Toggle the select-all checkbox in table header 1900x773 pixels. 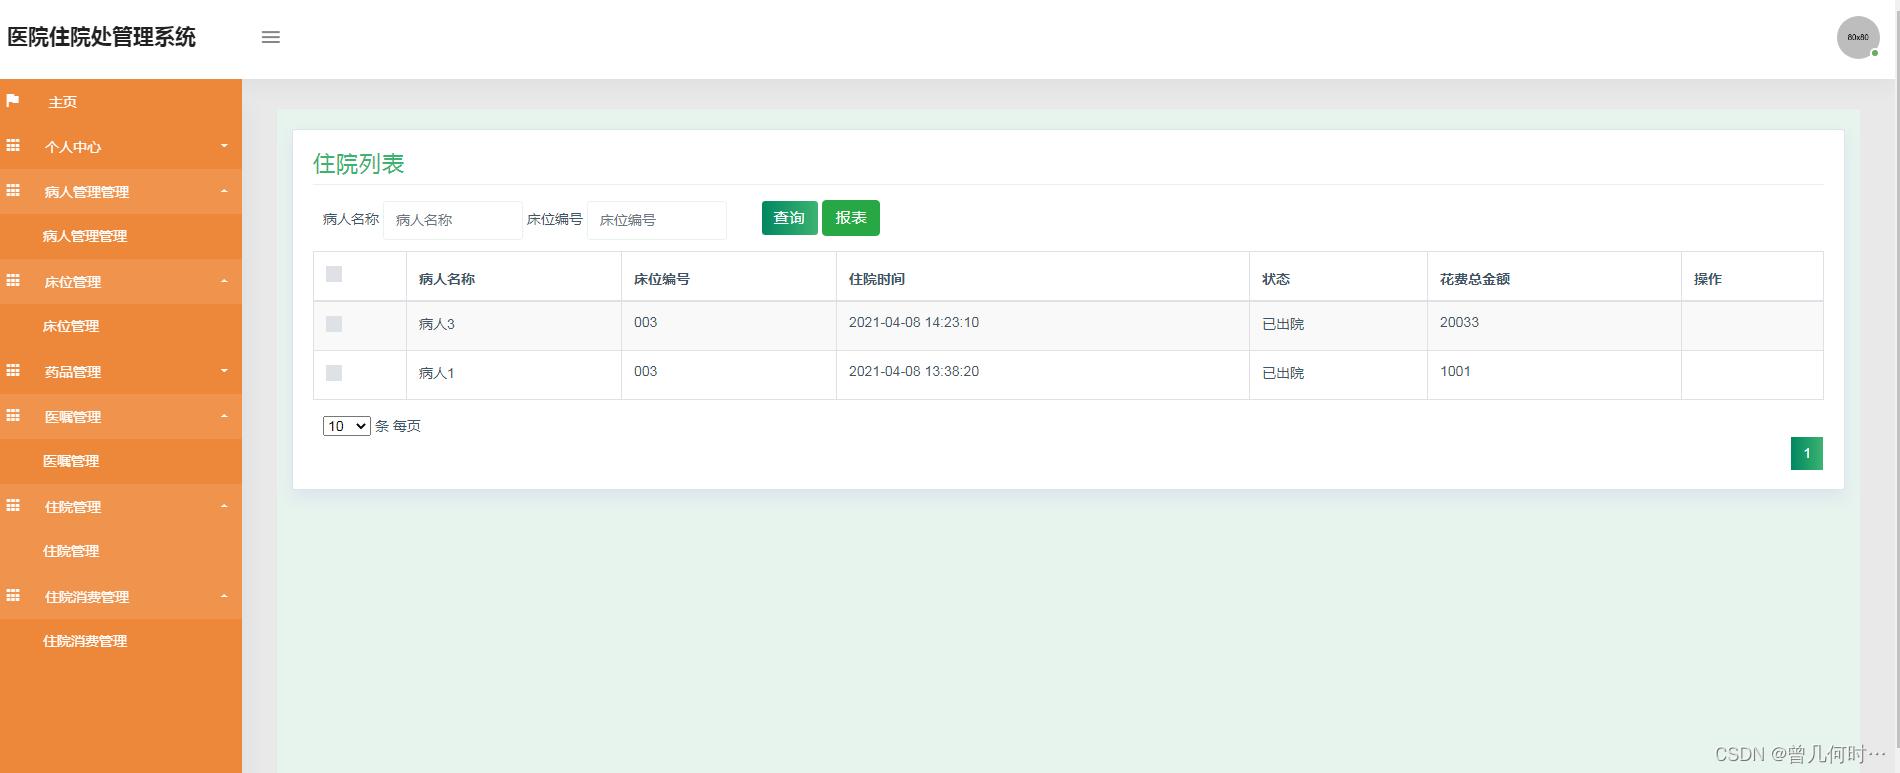click(x=334, y=274)
